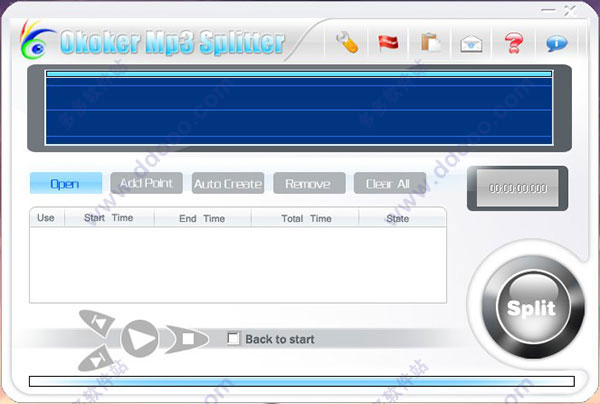Image resolution: width=600 pixels, height=404 pixels.
Task: Click the bottom progress bar
Action: (302, 381)
